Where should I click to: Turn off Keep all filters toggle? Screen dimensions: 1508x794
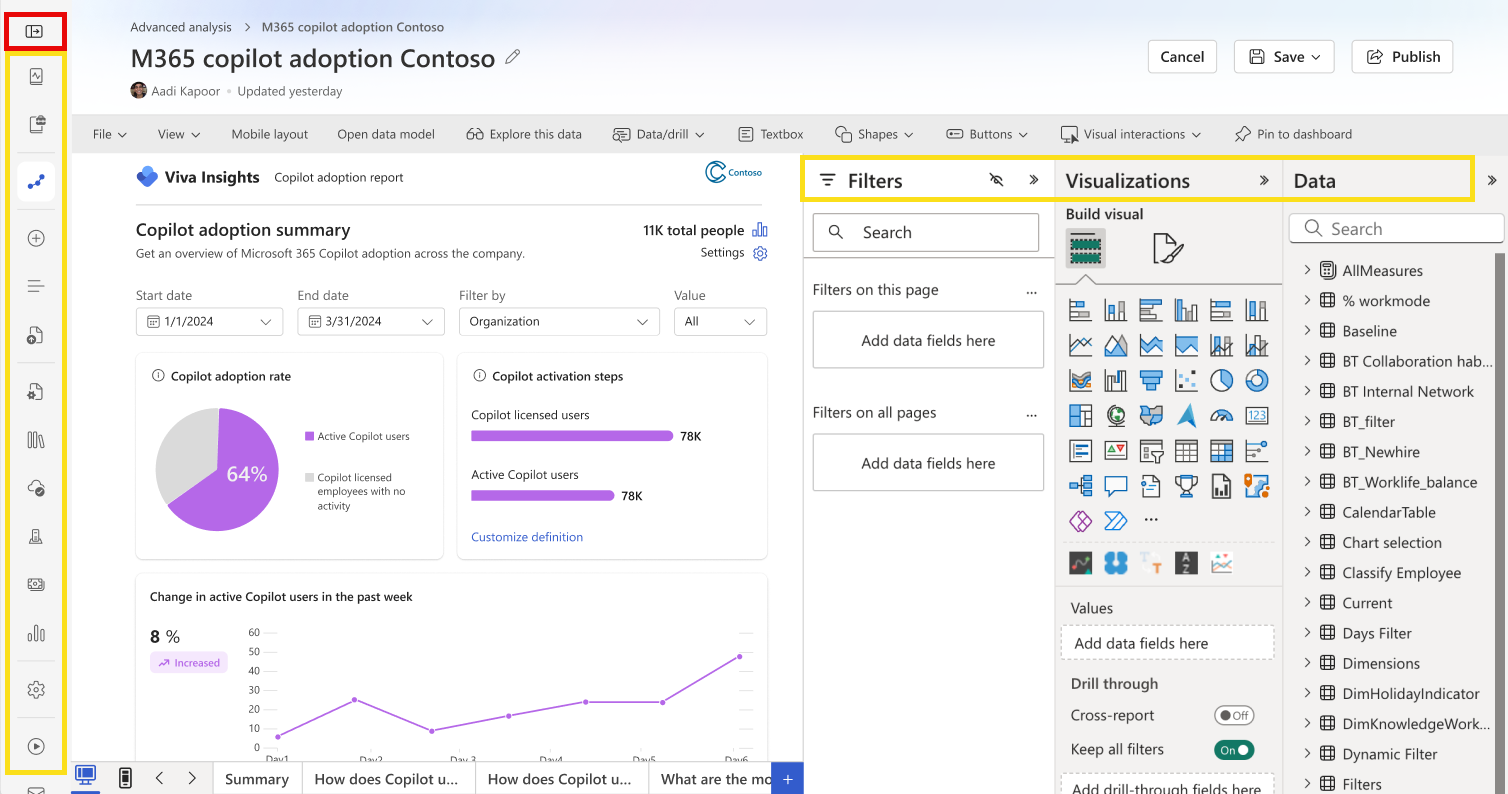point(1233,750)
